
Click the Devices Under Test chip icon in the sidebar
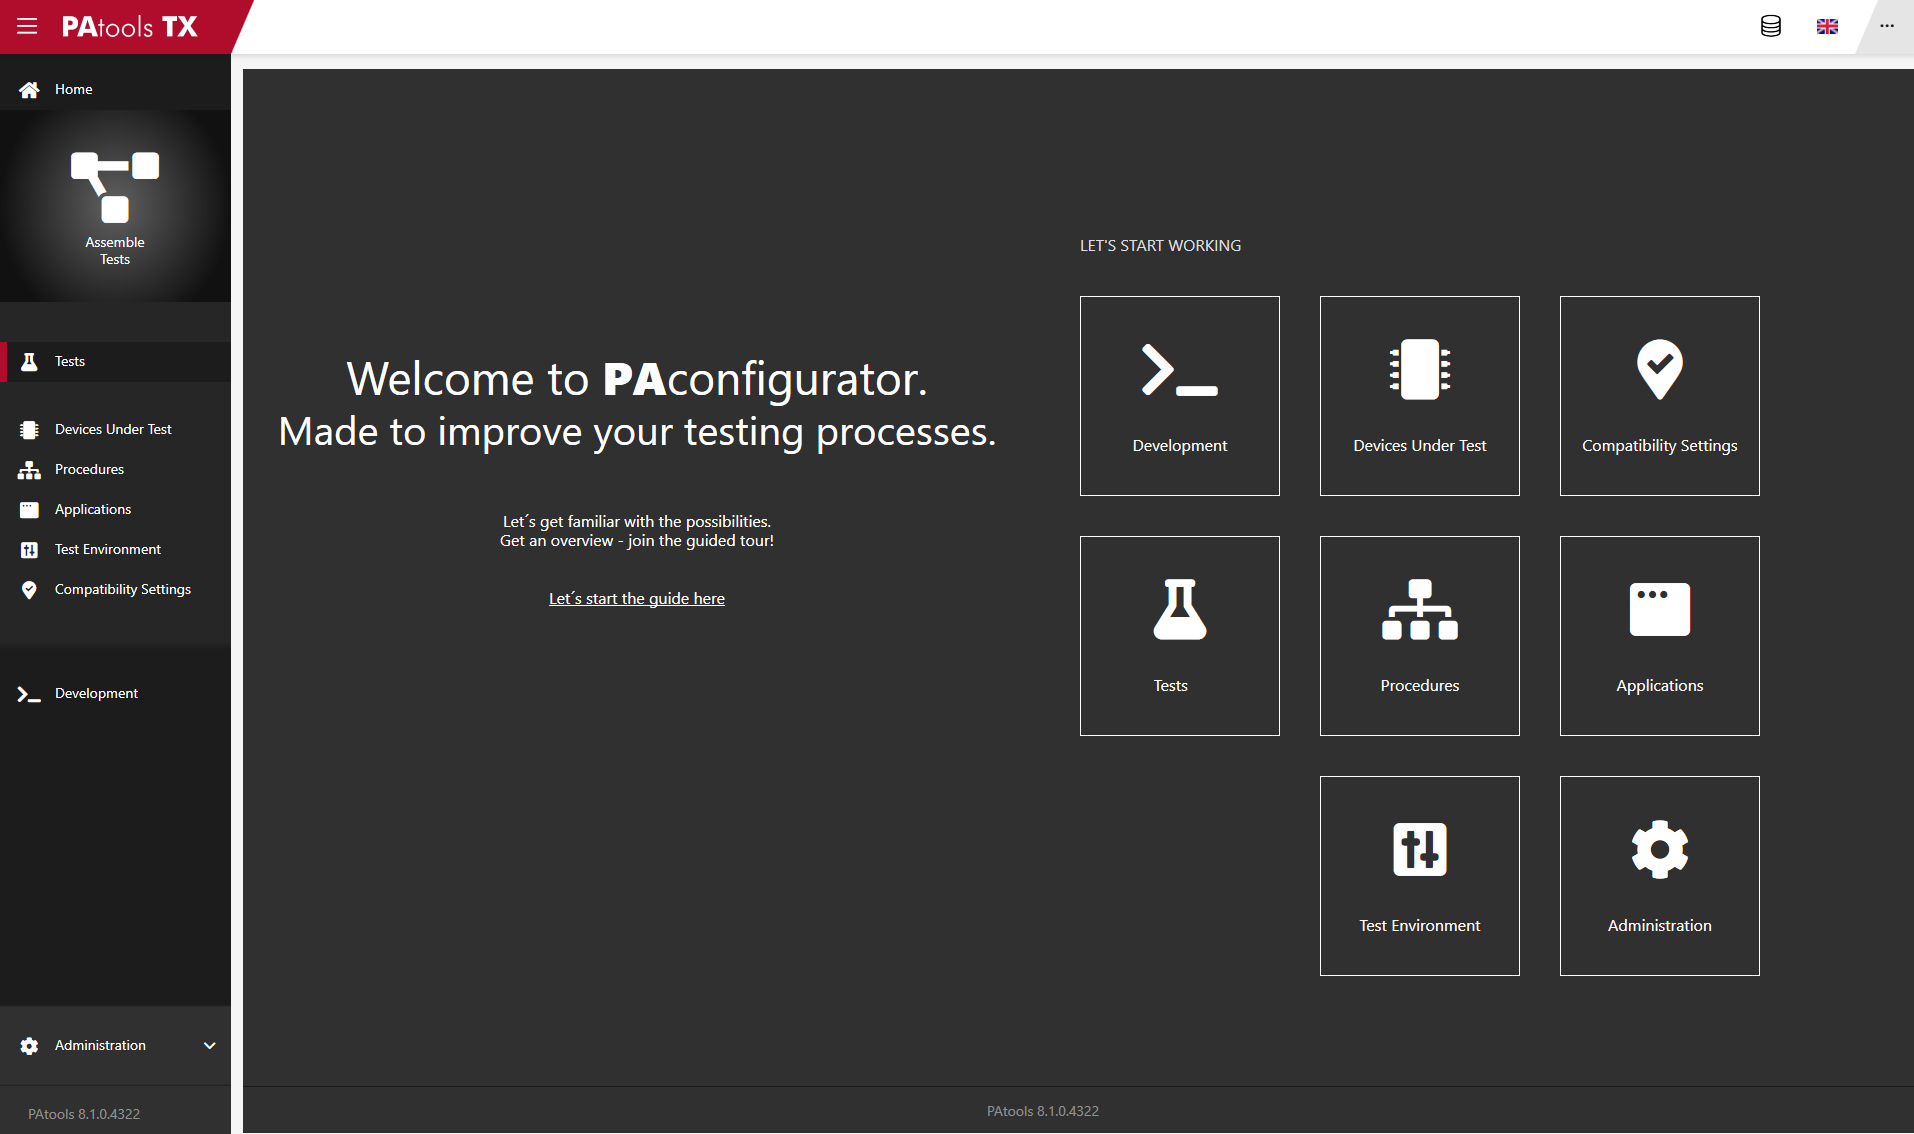click(29, 430)
